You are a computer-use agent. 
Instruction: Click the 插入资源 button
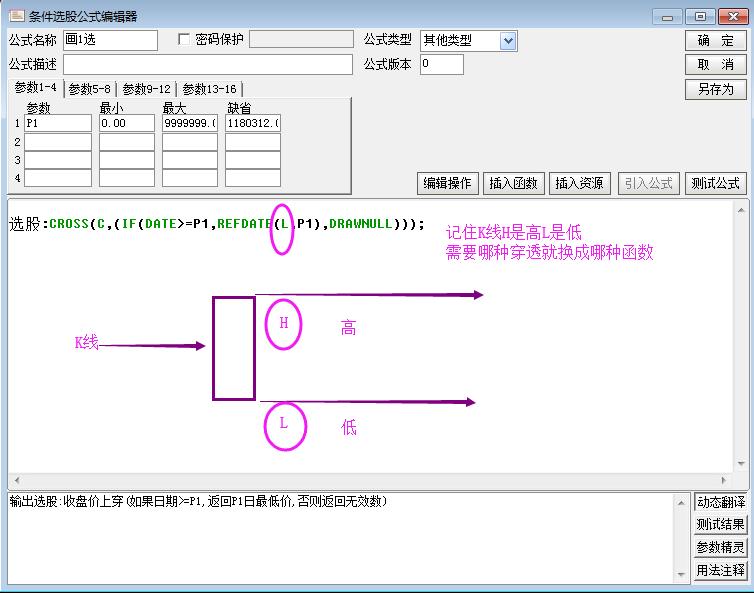pos(579,183)
